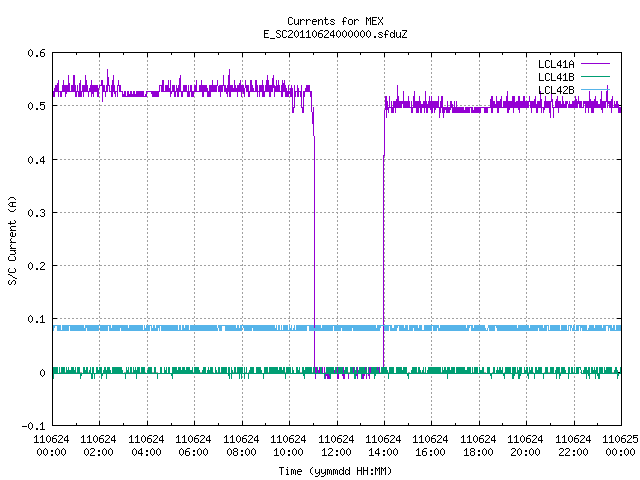Select the LCL42B legend label
The height and width of the screenshot is (480, 640).
tap(556, 90)
